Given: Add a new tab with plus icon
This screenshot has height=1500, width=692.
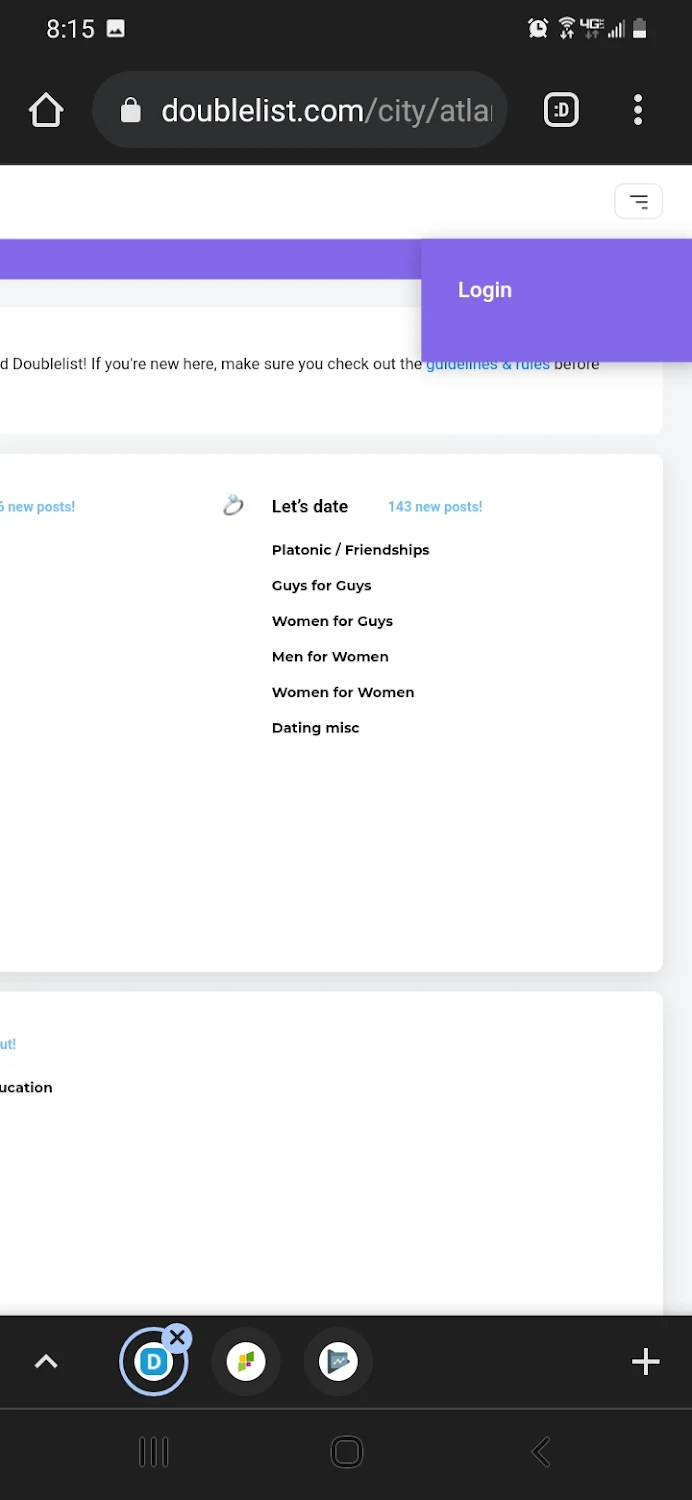Looking at the screenshot, I should tap(646, 1361).
